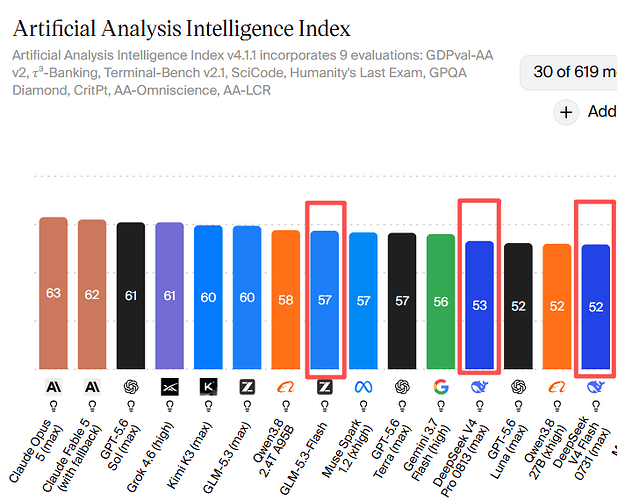
Task: Click the Claude Opus 5 bar showing 63
Action: coord(53,293)
